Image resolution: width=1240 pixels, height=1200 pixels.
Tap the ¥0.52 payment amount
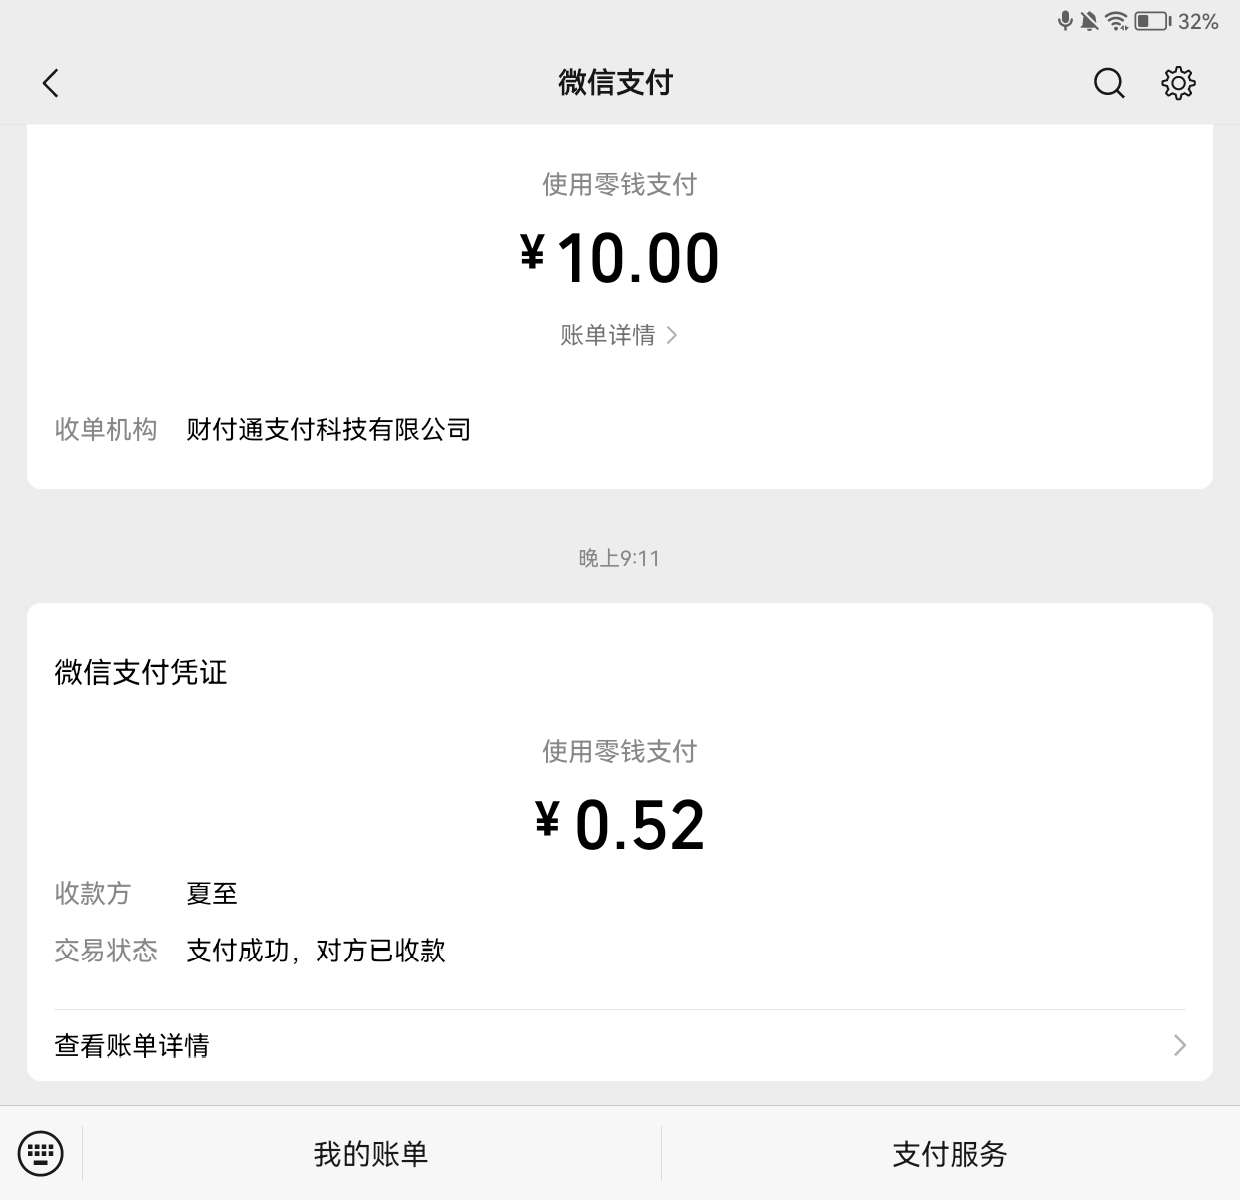620,825
